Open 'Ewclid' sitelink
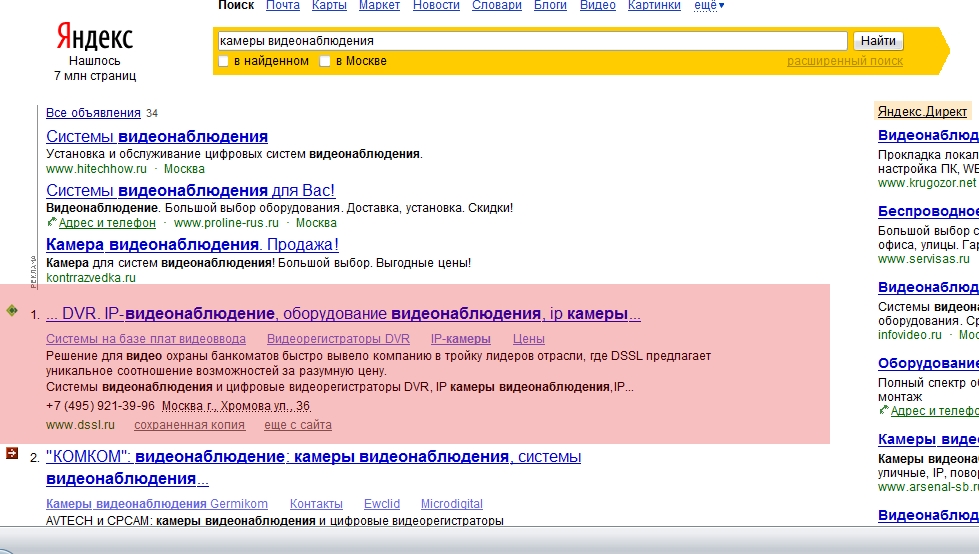979x554 pixels. pos(382,504)
